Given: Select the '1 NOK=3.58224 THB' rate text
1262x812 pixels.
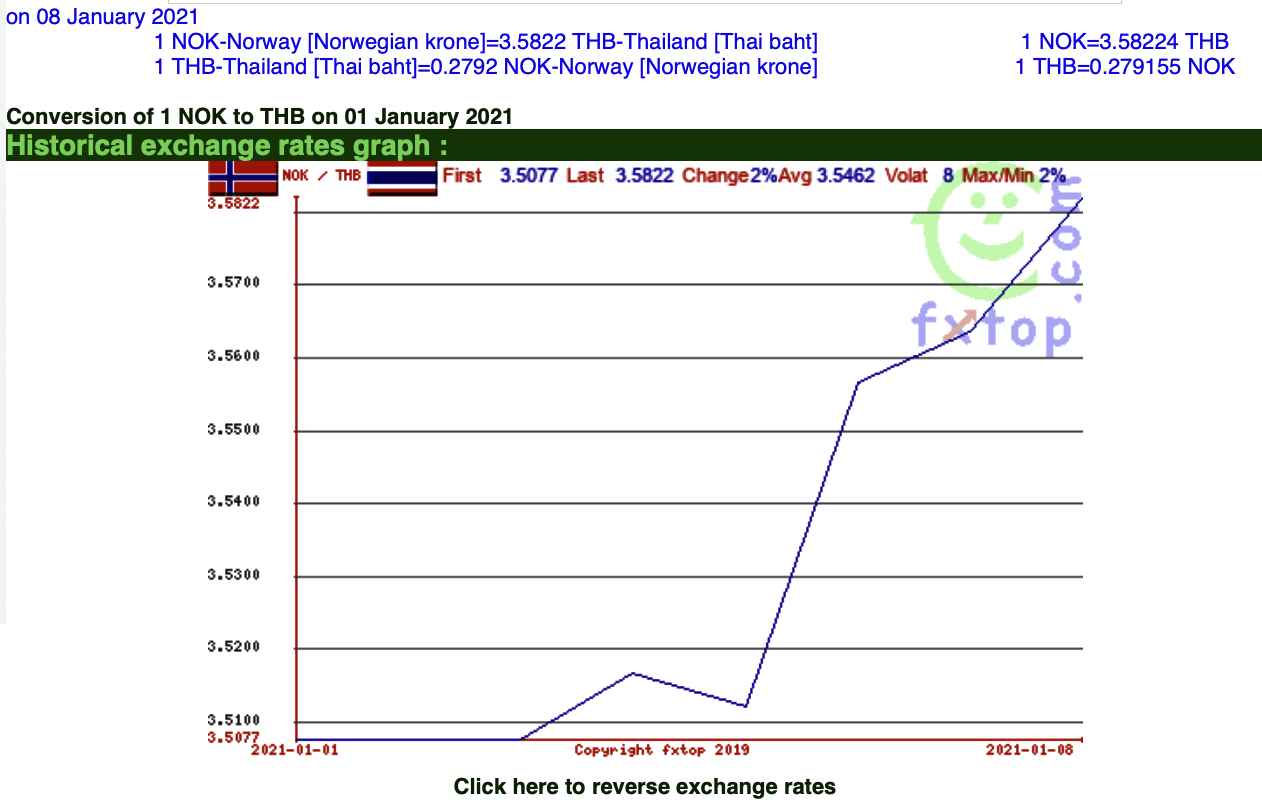Looking at the screenshot, I should pos(1124,42).
